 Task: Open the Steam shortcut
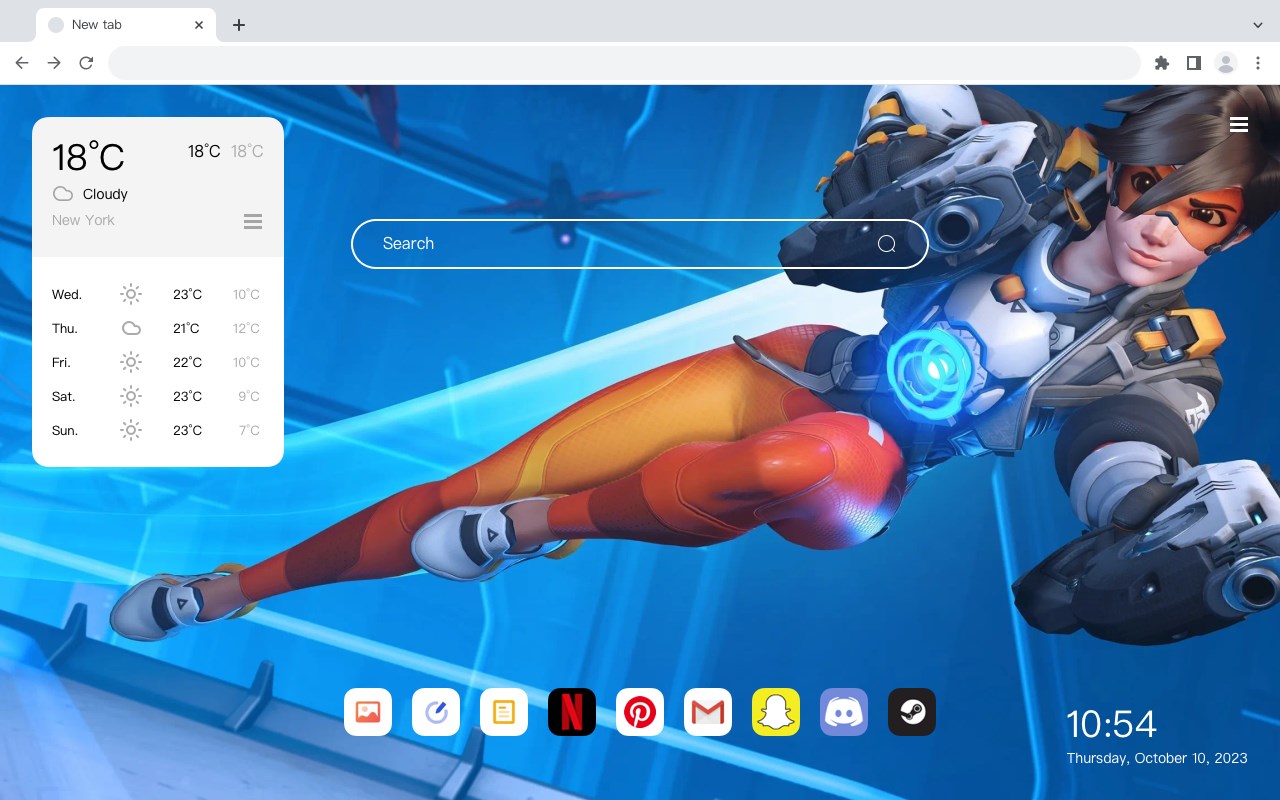click(912, 712)
